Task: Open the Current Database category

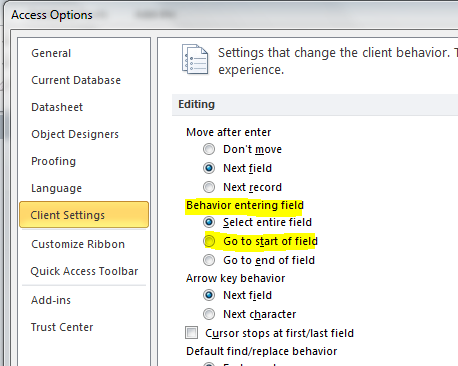Action: pos(76,80)
